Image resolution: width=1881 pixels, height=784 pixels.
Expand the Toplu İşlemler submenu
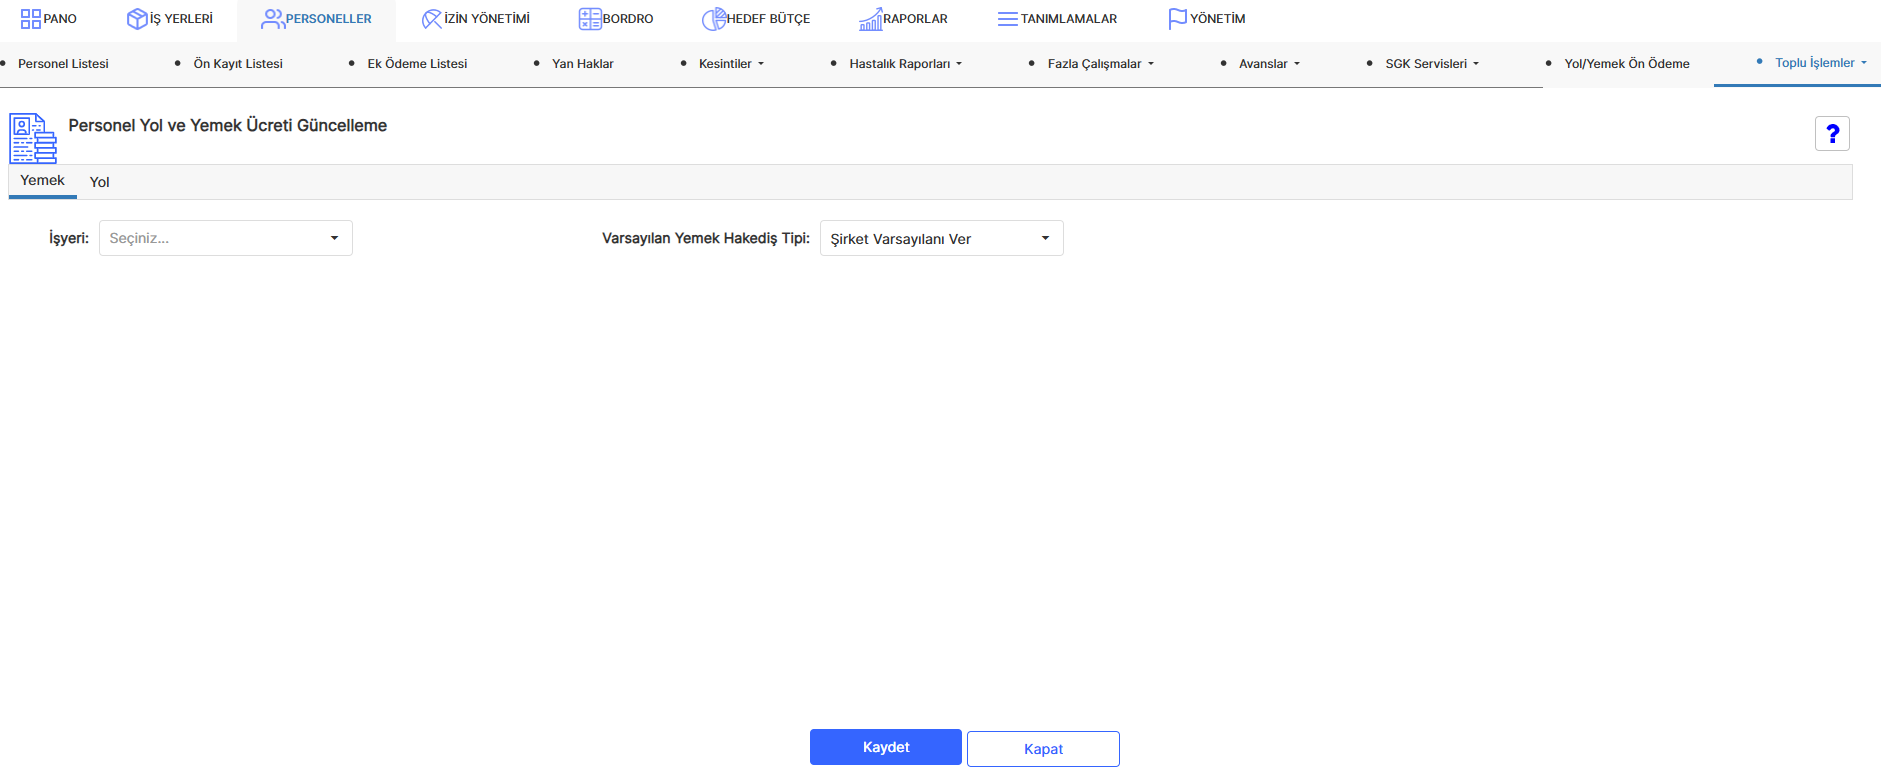[1821, 63]
